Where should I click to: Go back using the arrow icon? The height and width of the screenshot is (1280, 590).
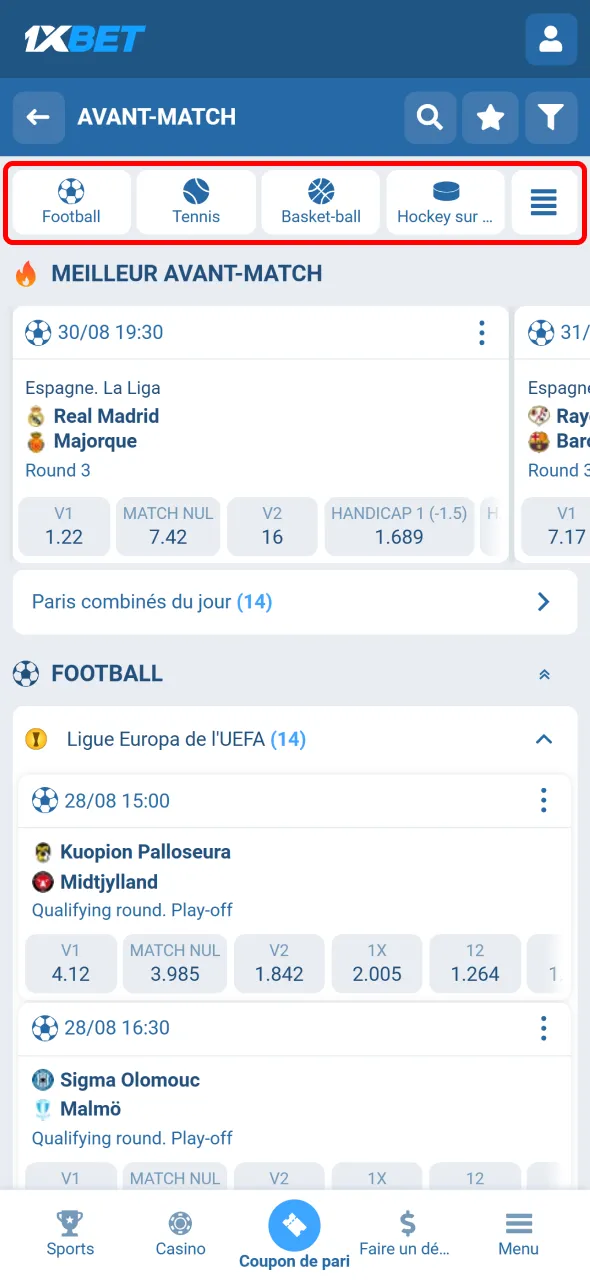click(38, 117)
